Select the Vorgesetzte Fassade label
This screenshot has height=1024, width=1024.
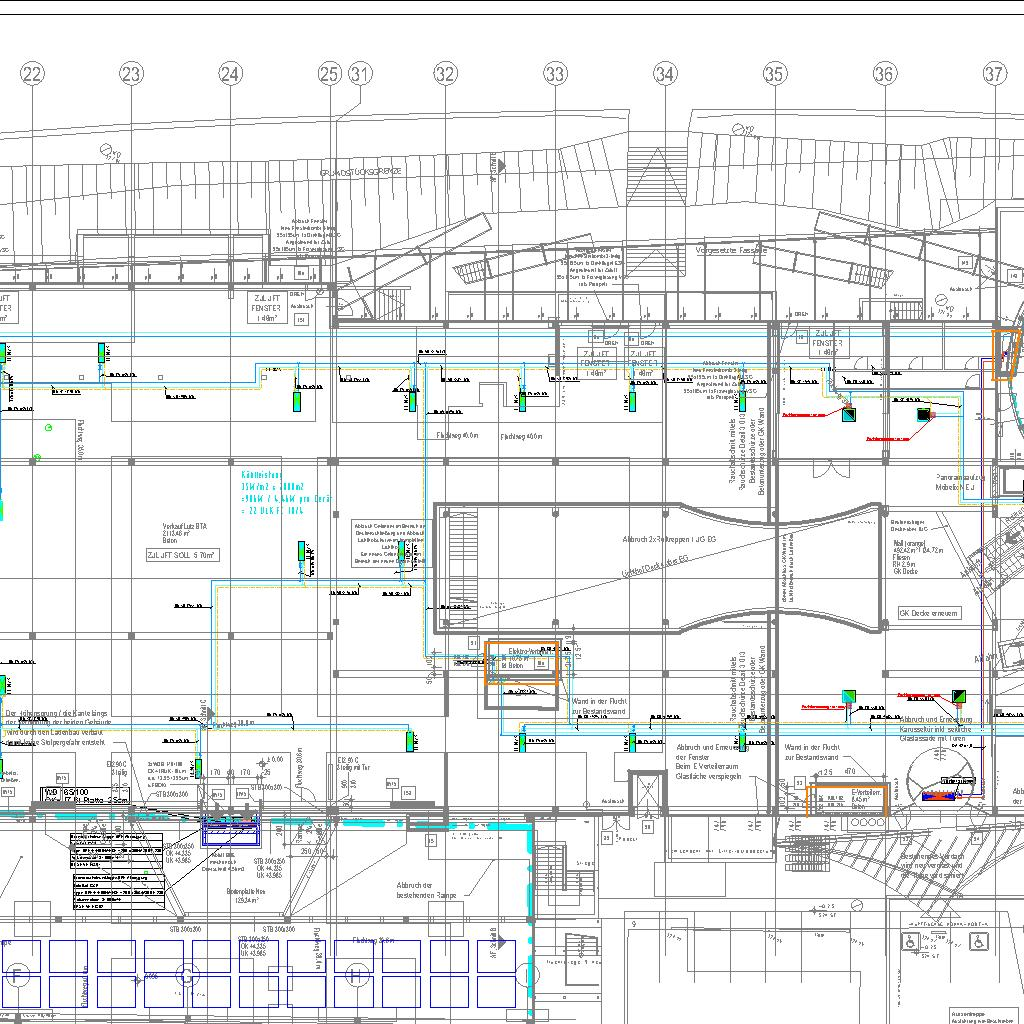coord(731,250)
